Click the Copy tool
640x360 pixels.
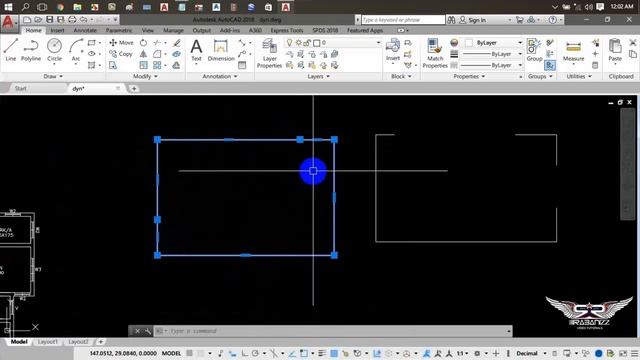tap(121, 54)
